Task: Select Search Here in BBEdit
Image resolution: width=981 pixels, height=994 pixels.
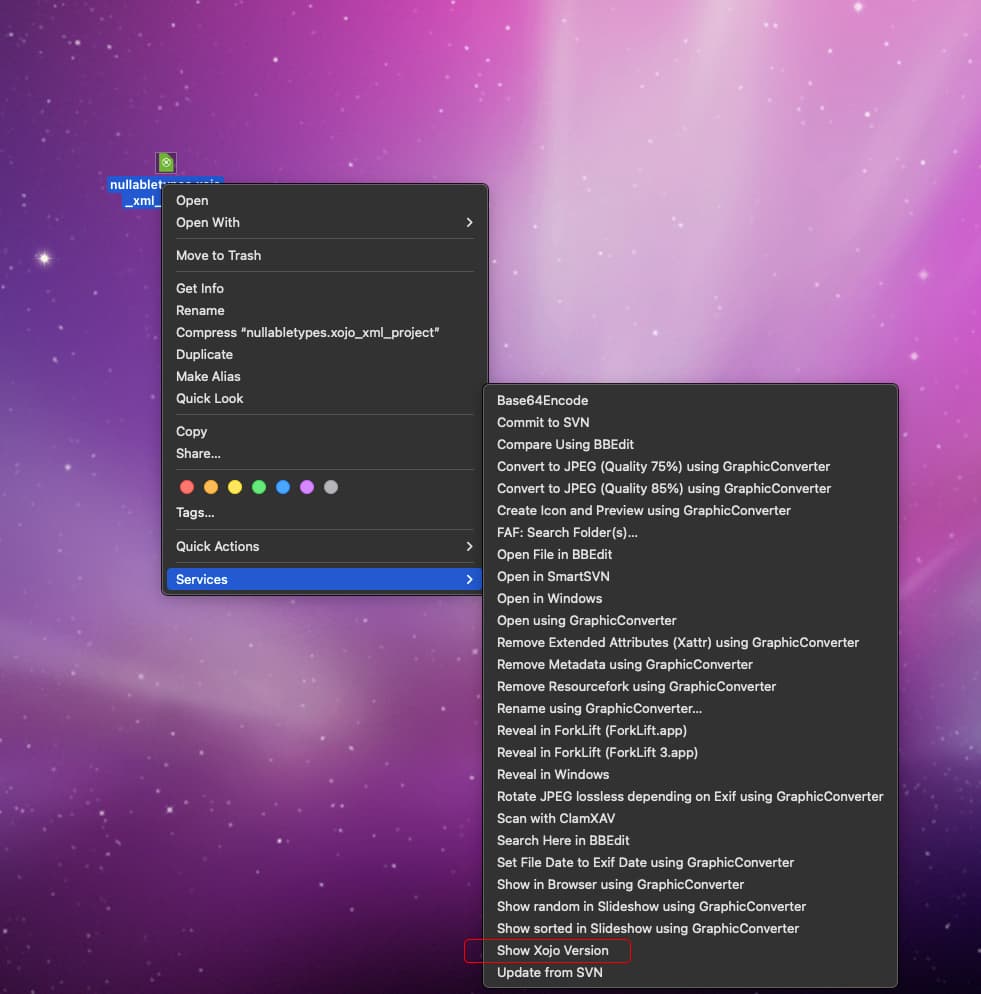Action: click(690, 841)
